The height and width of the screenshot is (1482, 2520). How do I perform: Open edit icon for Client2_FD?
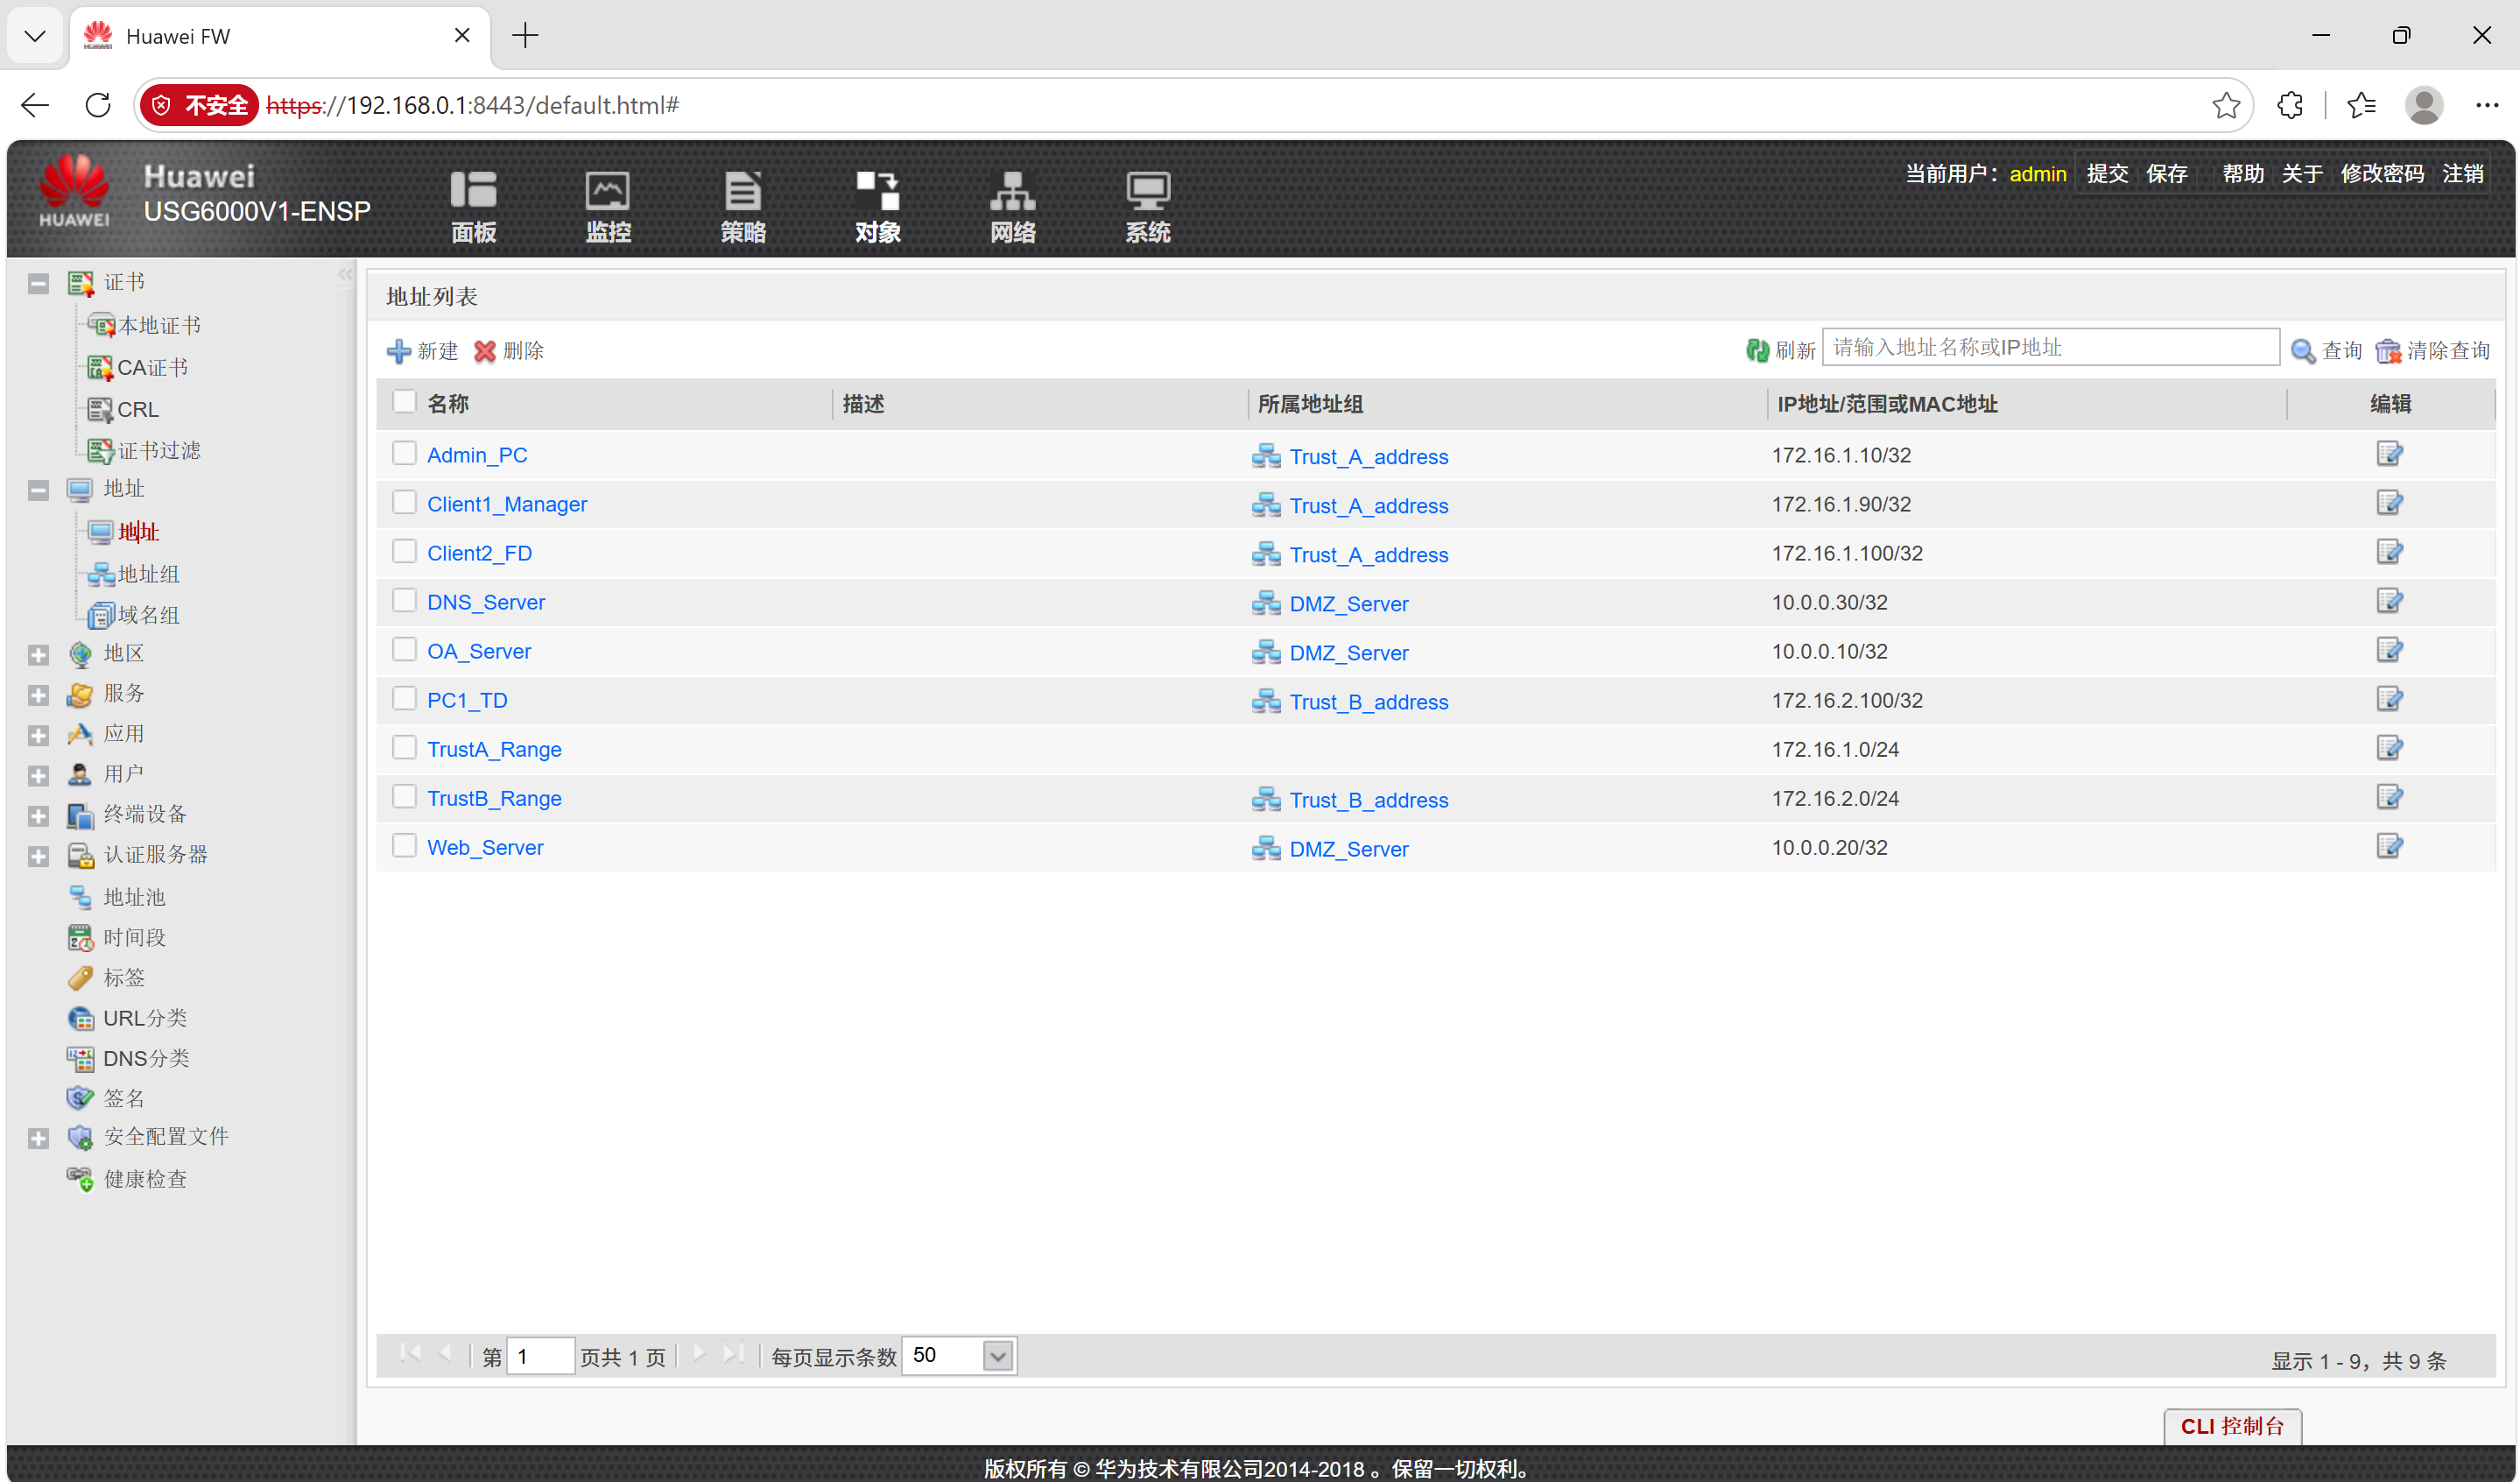point(2389,552)
